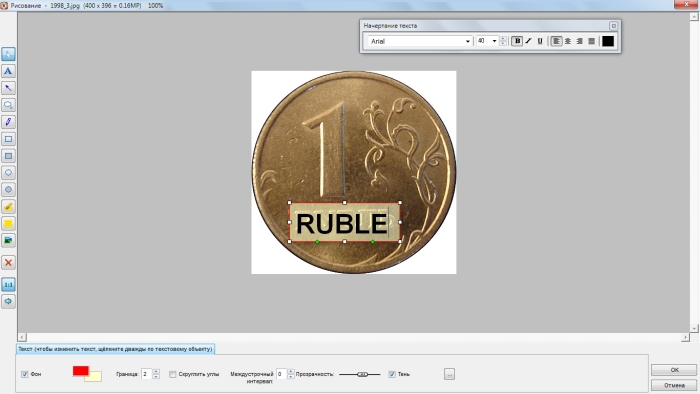Choose the arrow line tool
The image size is (700, 394).
(x=8, y=88)
